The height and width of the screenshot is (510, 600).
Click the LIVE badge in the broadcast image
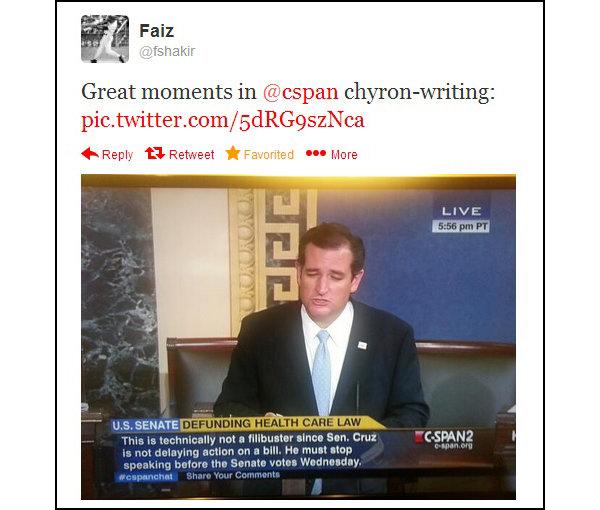click(461, 211)
